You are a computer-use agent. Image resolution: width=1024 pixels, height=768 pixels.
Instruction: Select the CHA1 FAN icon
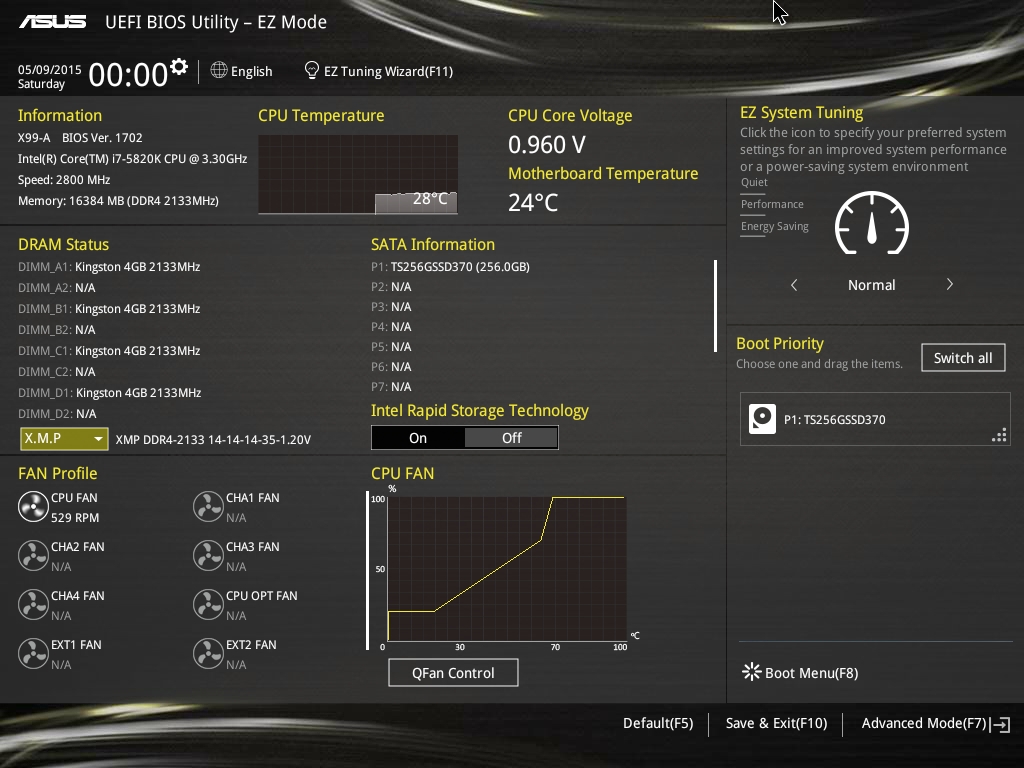pyautogui.click(x=208, y=507)
